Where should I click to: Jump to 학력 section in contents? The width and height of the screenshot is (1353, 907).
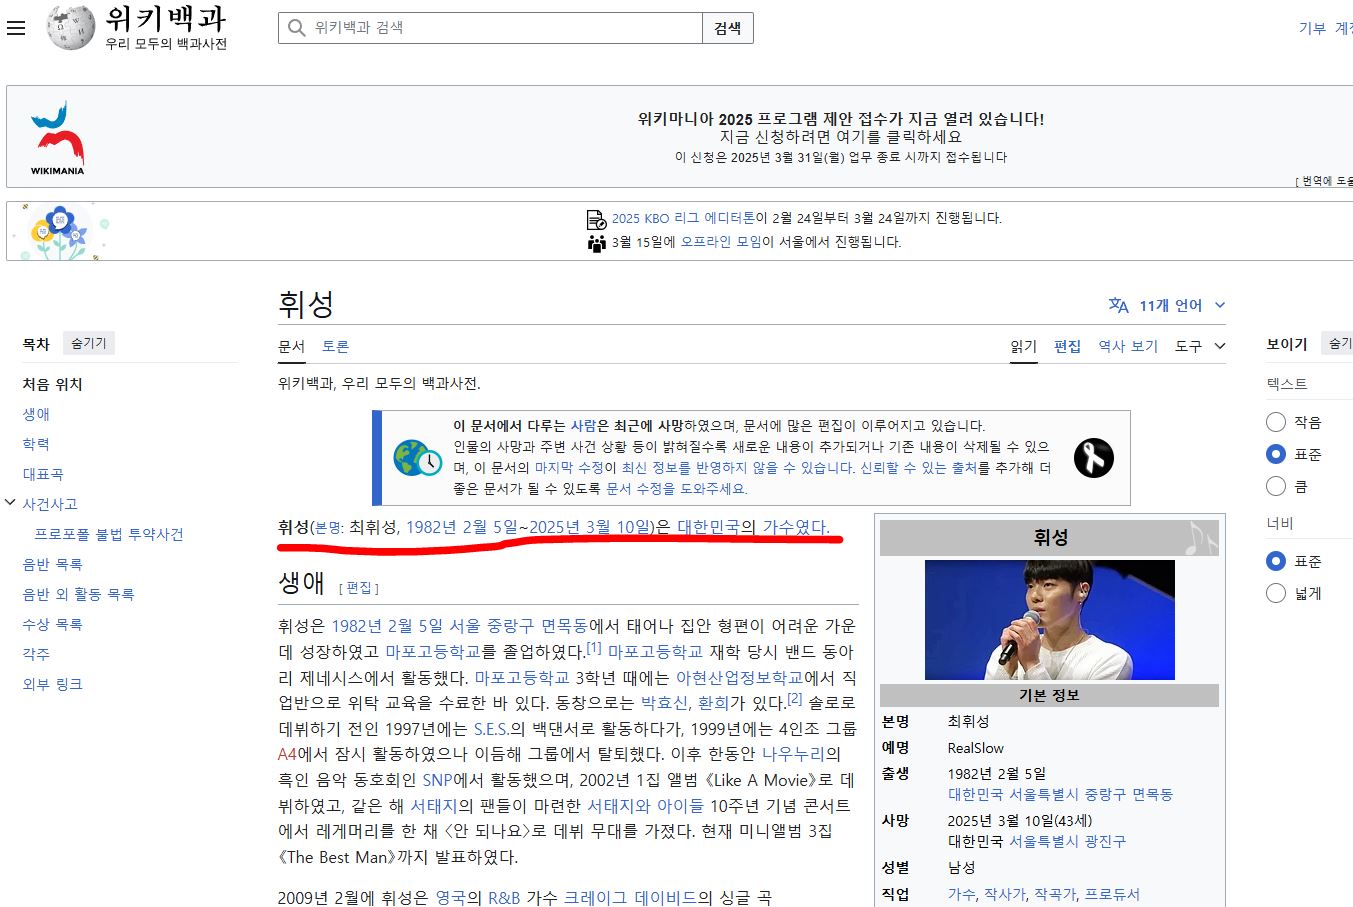[36, 444]
